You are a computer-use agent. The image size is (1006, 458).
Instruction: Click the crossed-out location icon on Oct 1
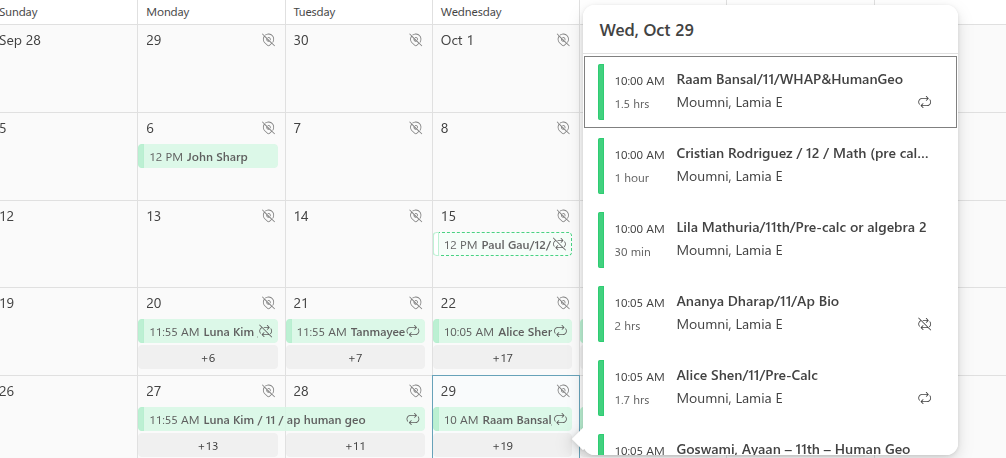(563, 40)
